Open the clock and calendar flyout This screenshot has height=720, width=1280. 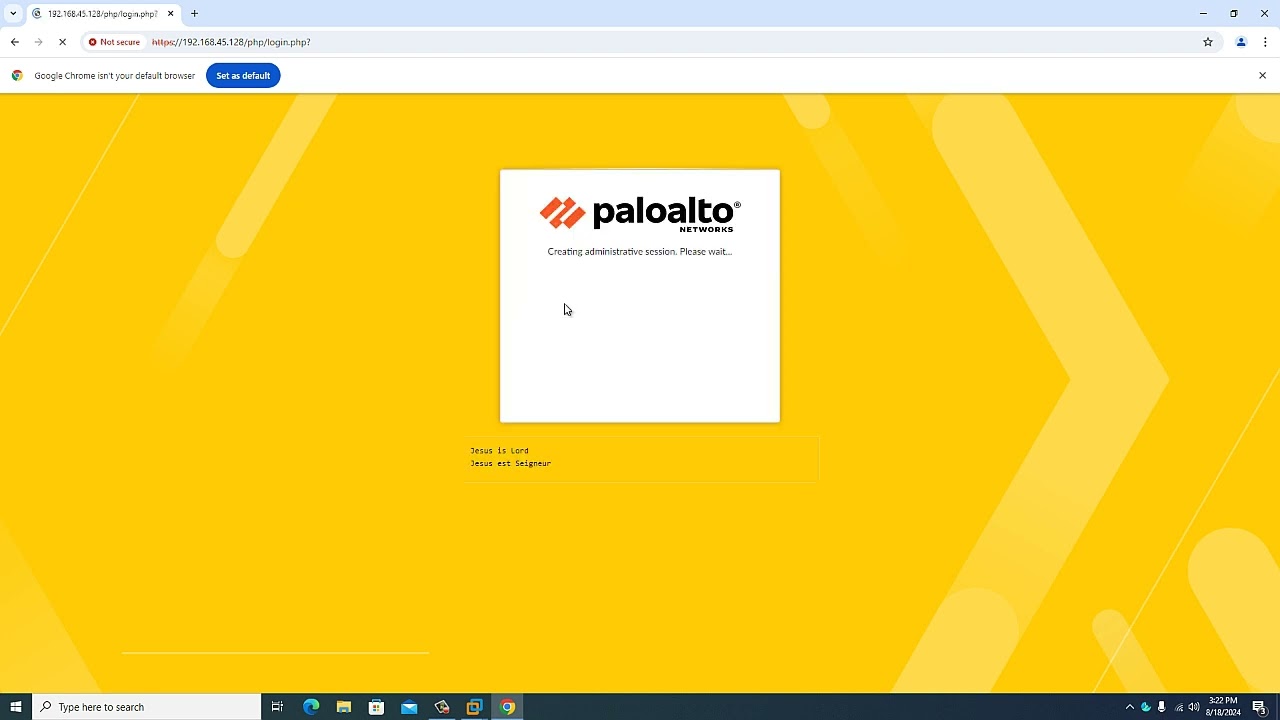[x=1223, y=707]
